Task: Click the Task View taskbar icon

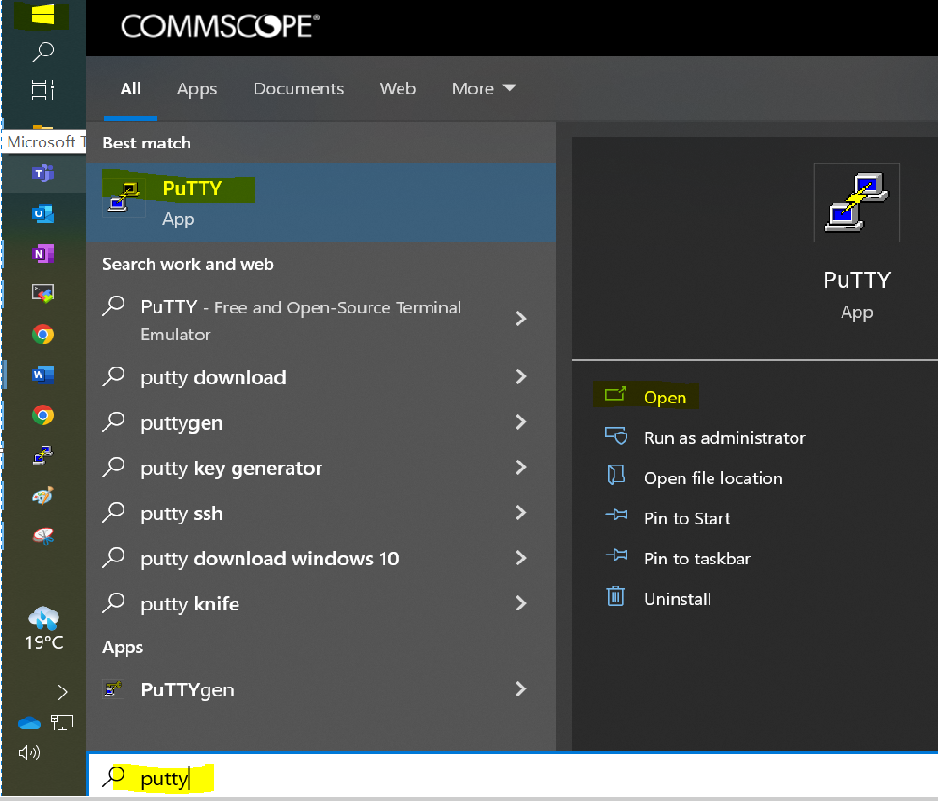Action: tap(42, 90)
